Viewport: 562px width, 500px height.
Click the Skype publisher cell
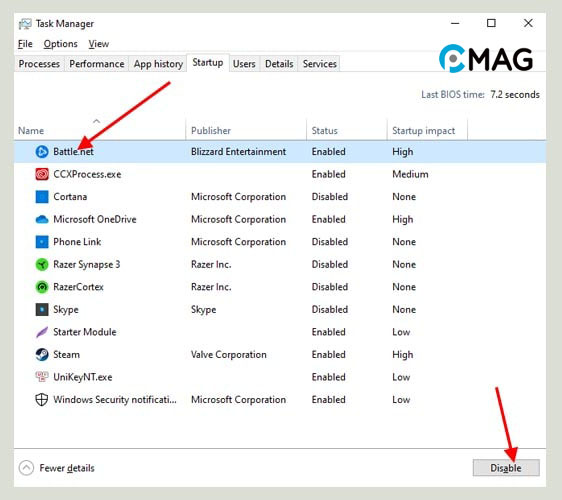point(204,310)
